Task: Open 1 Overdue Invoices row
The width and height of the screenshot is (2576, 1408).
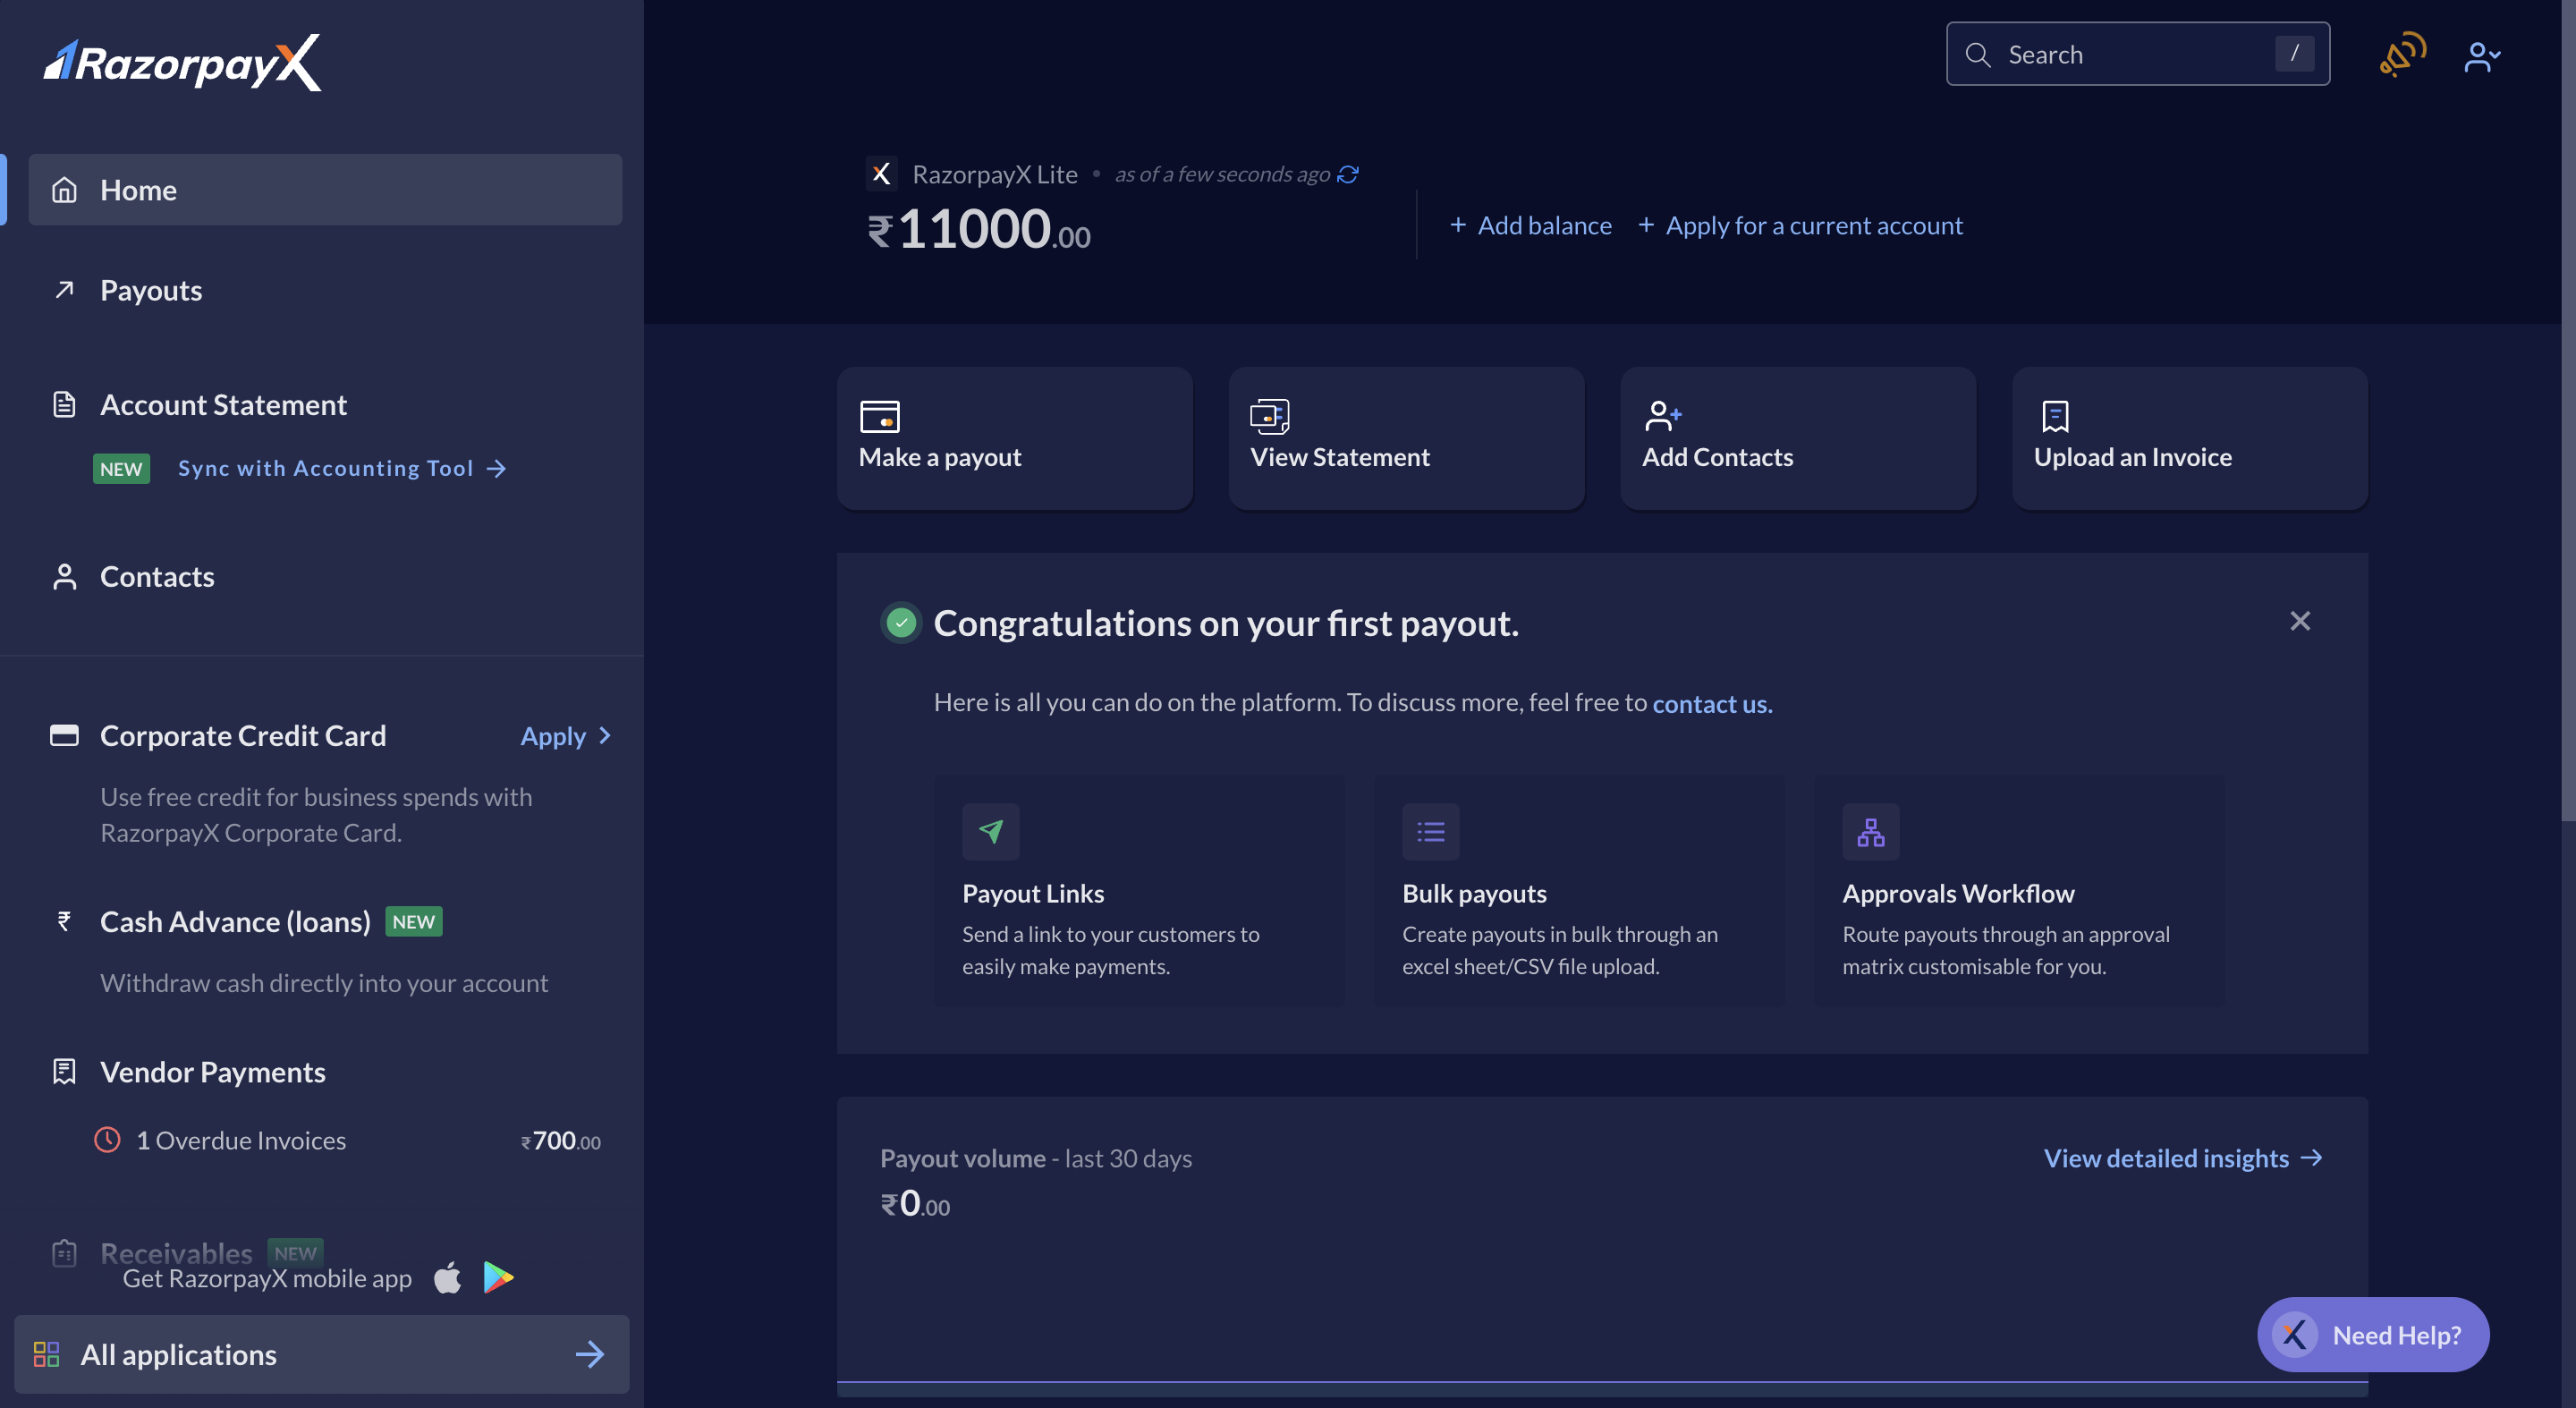Action: point(347,1140)
